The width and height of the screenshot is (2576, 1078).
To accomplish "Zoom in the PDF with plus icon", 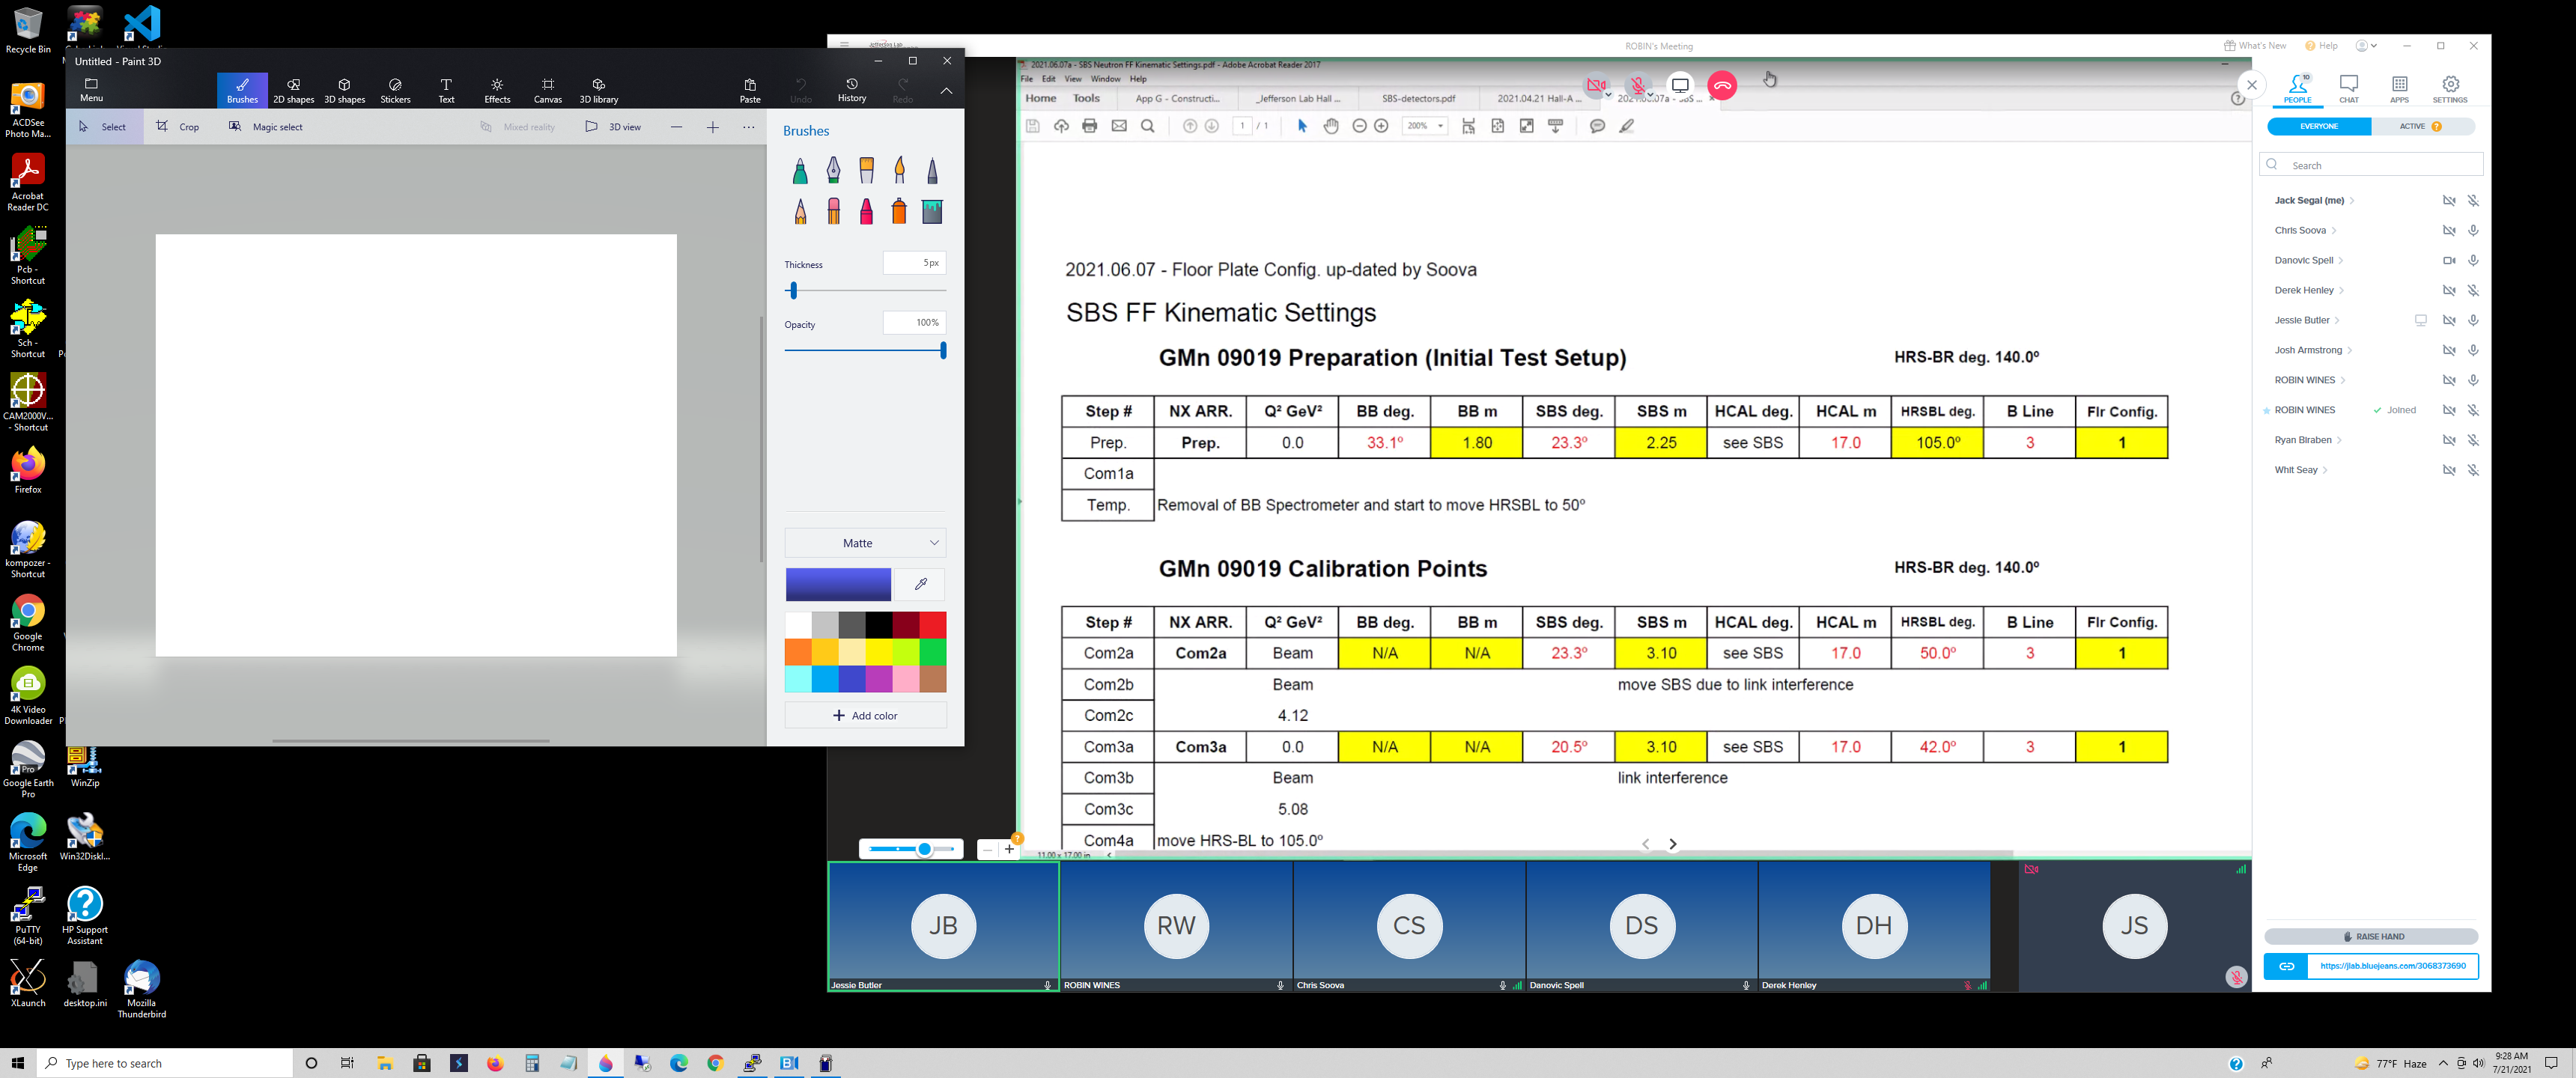I will (x=1381, y=126).
